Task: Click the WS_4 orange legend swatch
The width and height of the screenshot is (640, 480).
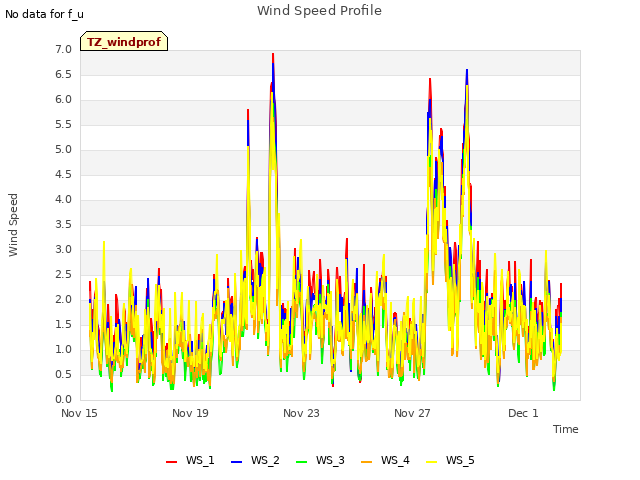Action: pos(367,461)
